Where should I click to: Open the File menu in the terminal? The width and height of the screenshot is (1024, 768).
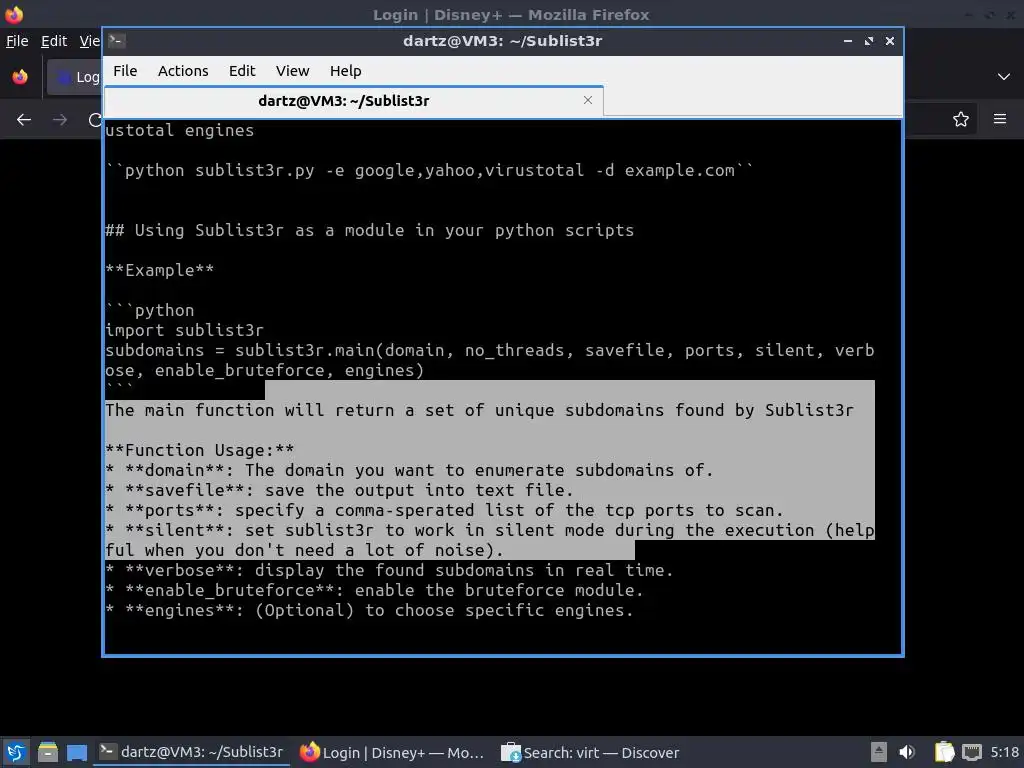pos(125,71)
